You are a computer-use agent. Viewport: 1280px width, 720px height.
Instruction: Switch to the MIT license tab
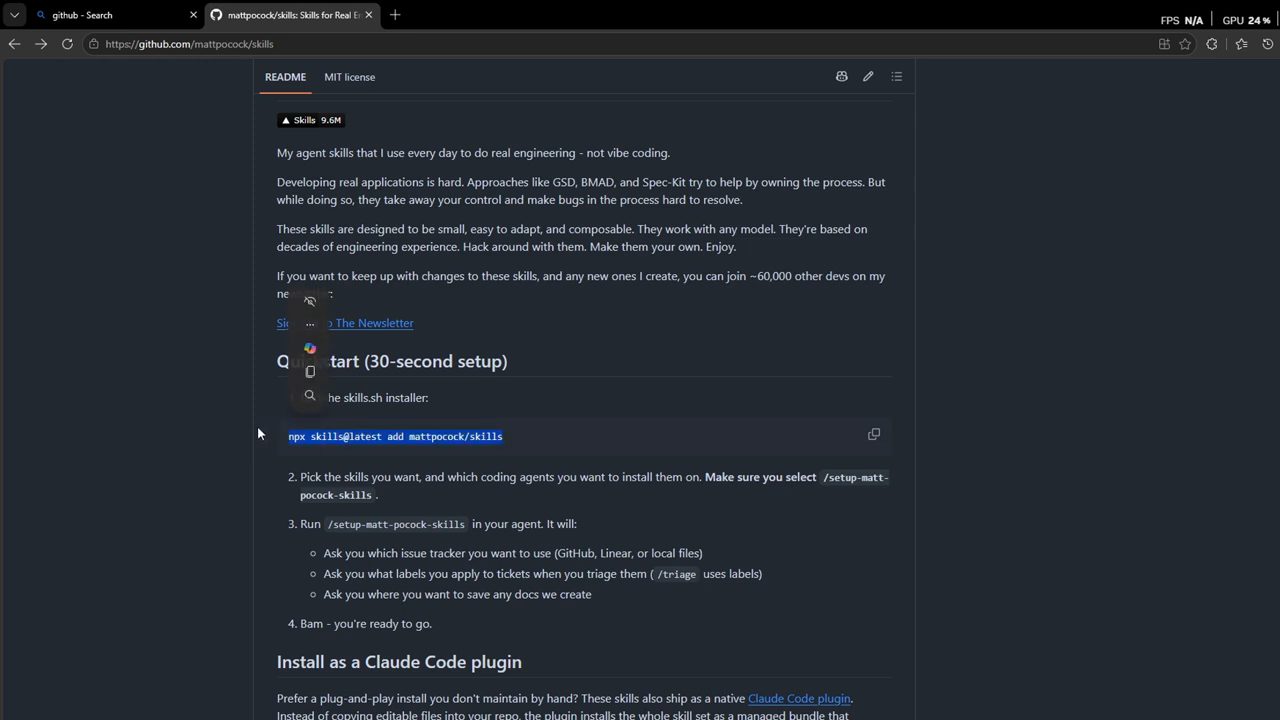(350, 77)
